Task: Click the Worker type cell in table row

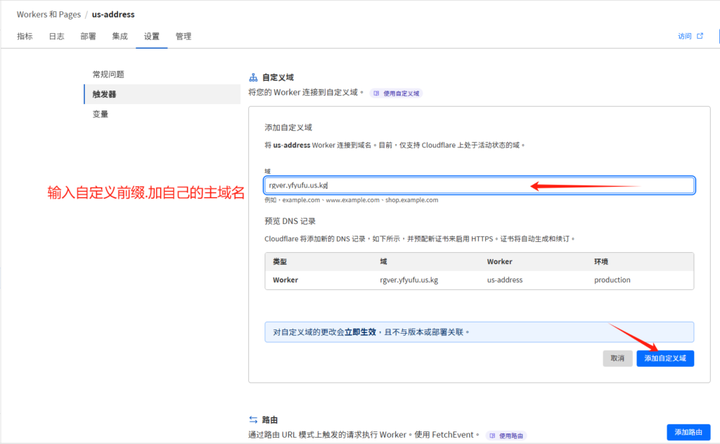Action: coord(285,280)
